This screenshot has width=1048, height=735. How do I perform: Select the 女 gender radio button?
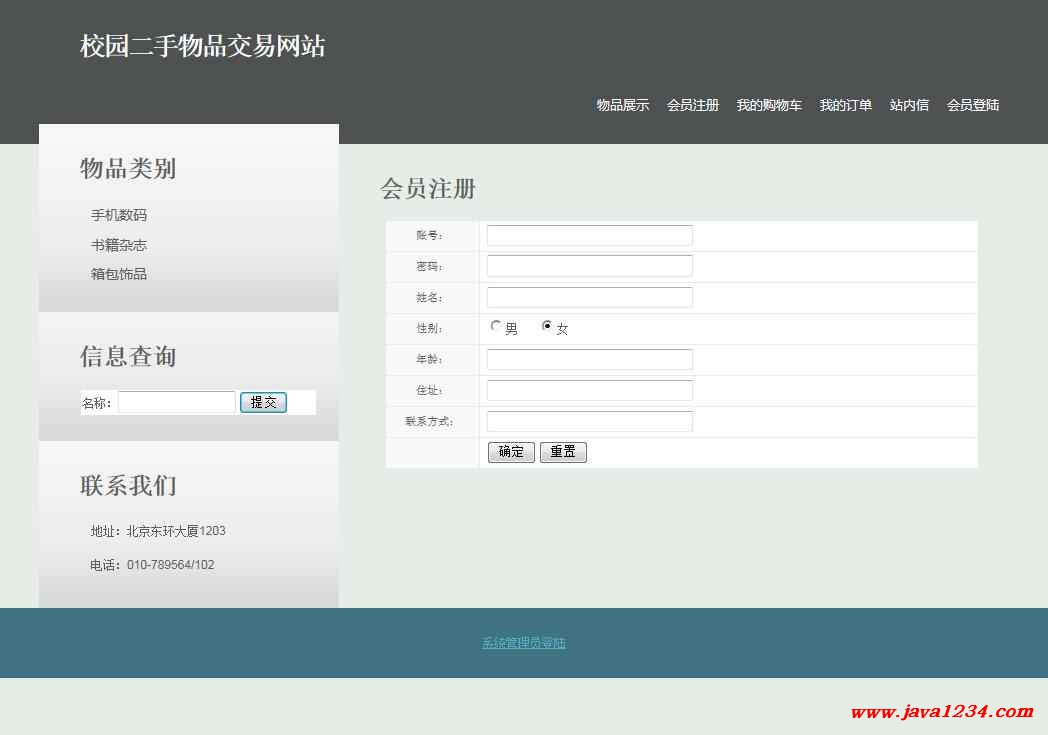pos(547,326)
